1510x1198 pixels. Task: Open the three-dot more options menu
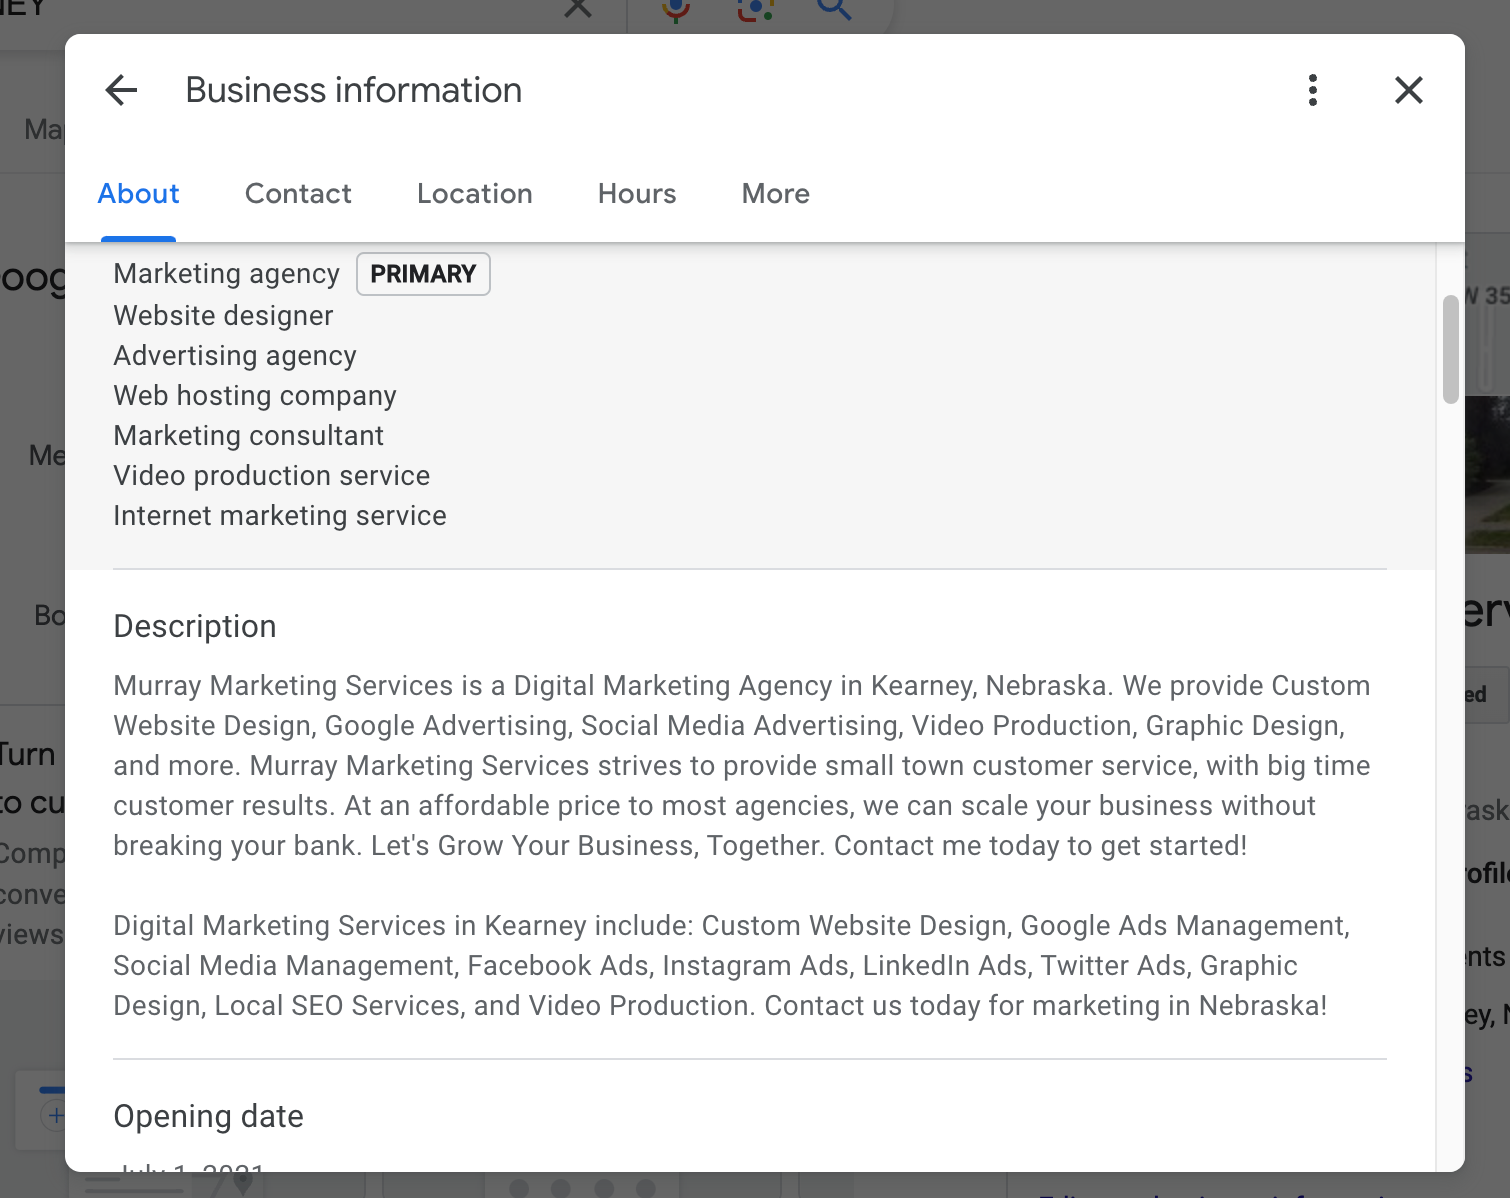click(x=1313, y=90)
